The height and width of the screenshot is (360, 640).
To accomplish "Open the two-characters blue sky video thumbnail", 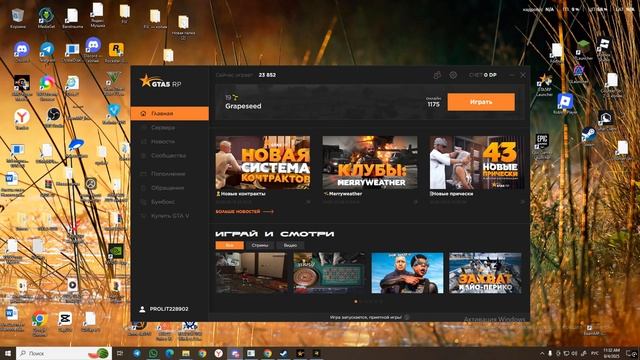I will click(x=407, y=273).
